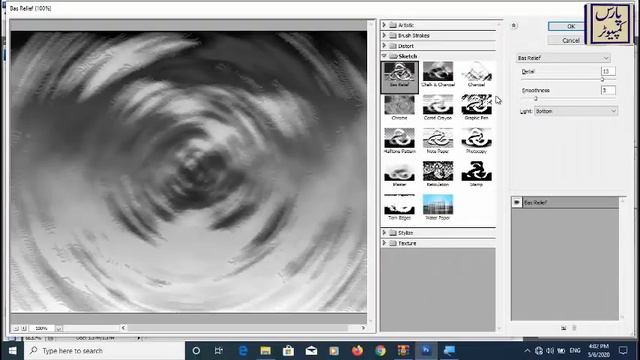640x360 pixels.
Task: Open the zoom percentage dropdown arrow
Action: pos(59,328)
